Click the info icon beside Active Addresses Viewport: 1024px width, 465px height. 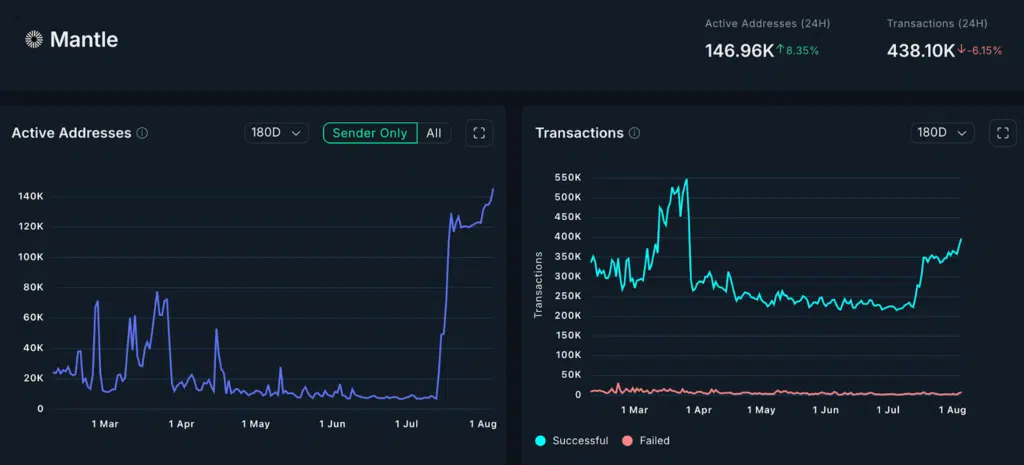pyautogui.click(x=142, y=133)
